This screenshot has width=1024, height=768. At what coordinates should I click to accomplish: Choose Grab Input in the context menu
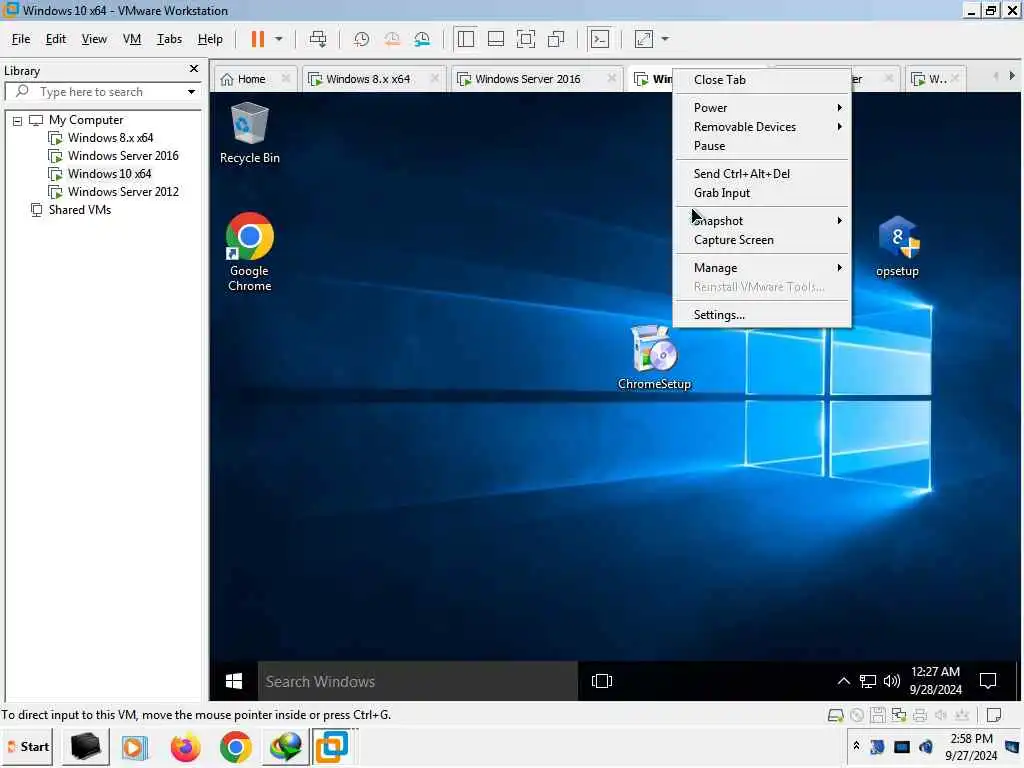762,193
